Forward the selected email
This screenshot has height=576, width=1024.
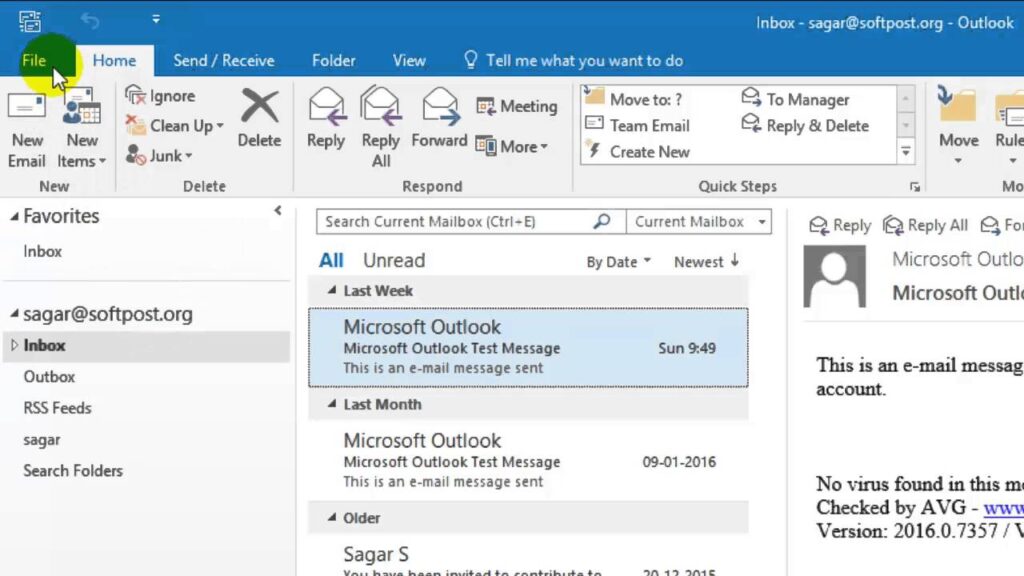[x=439, y=120]
